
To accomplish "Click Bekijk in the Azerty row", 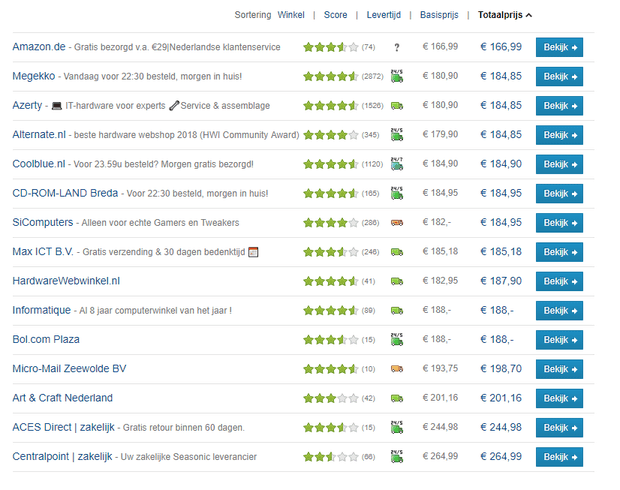I will [559, 106].
